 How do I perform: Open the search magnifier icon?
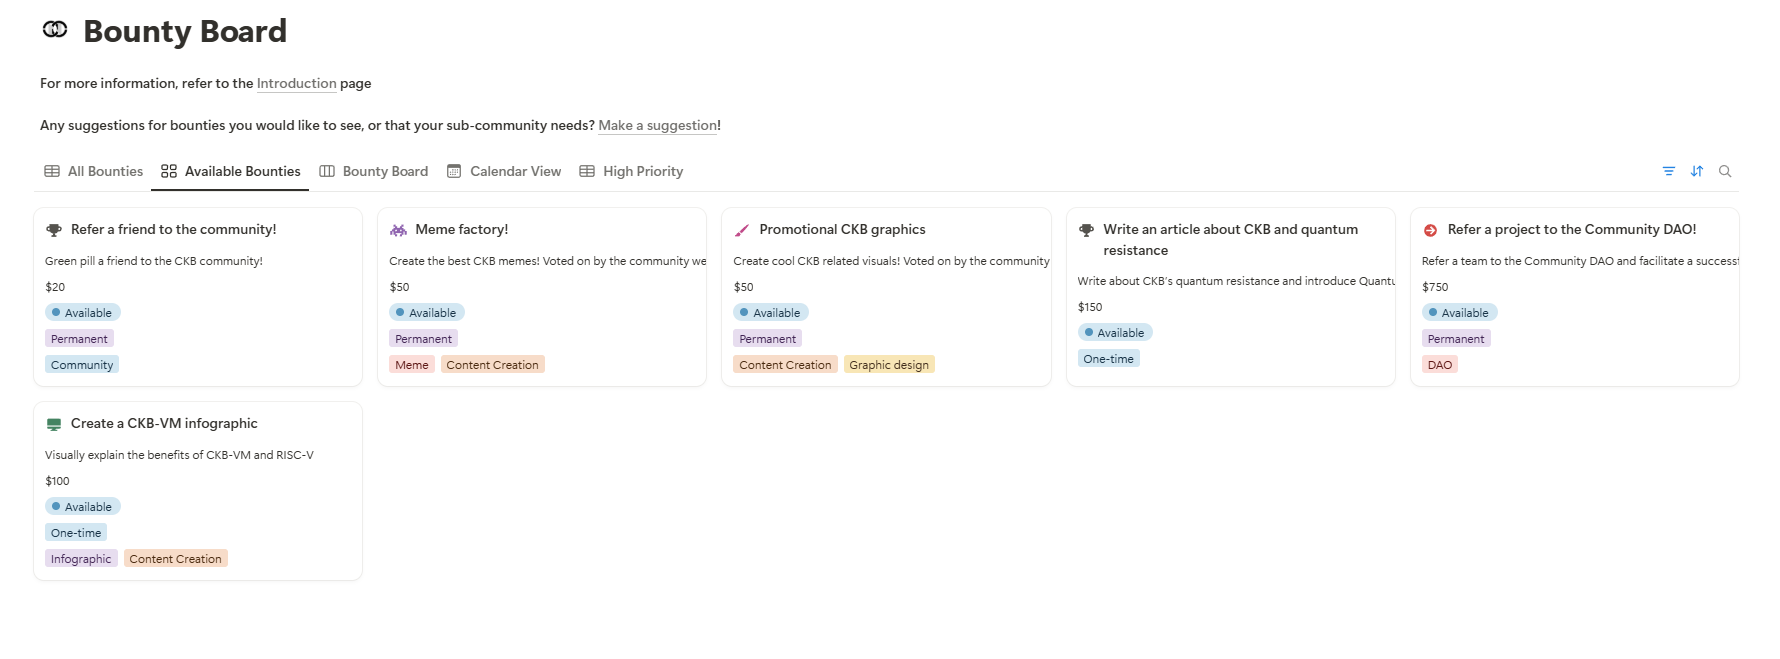point(1725,171)
